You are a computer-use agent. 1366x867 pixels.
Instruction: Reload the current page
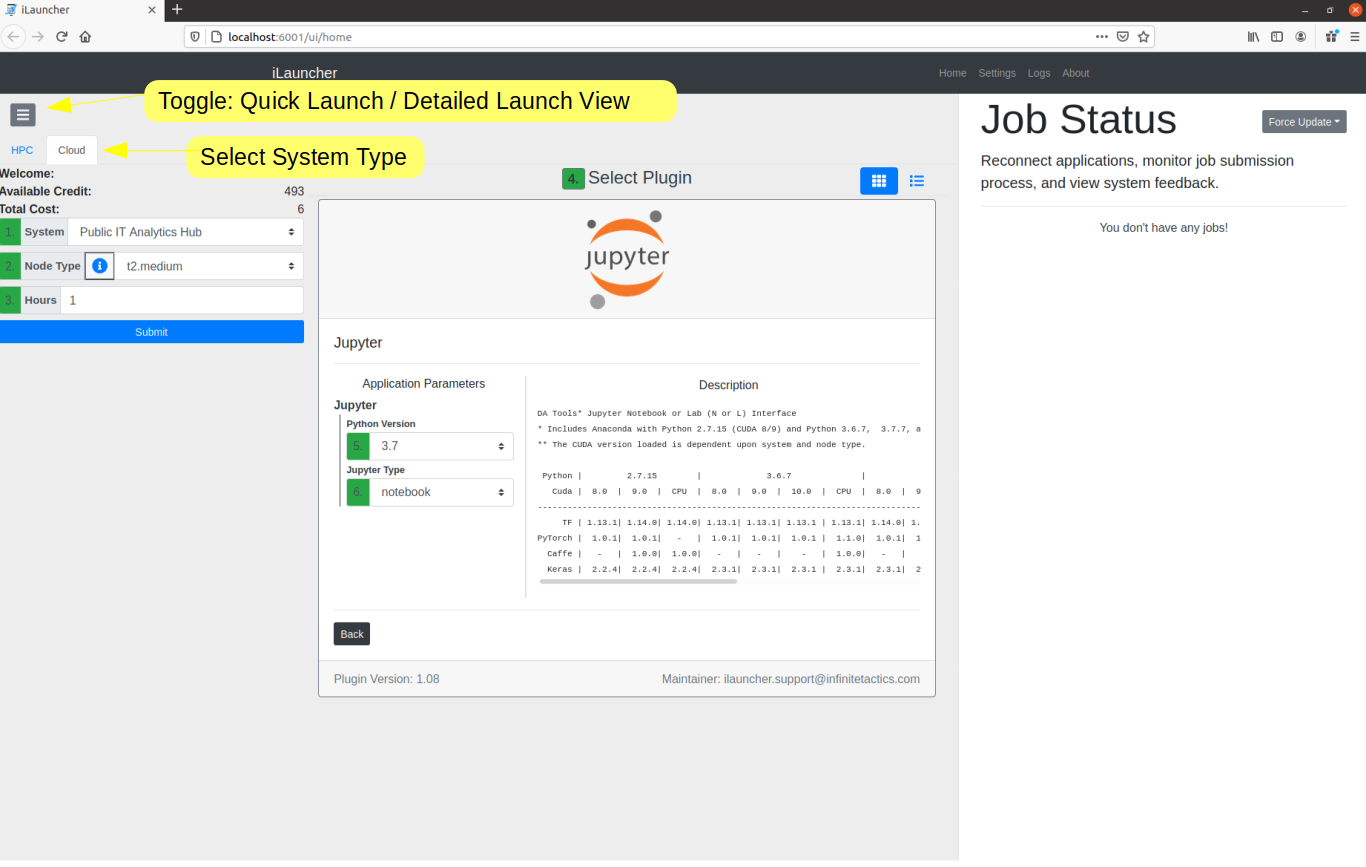[x=62, y=36]
